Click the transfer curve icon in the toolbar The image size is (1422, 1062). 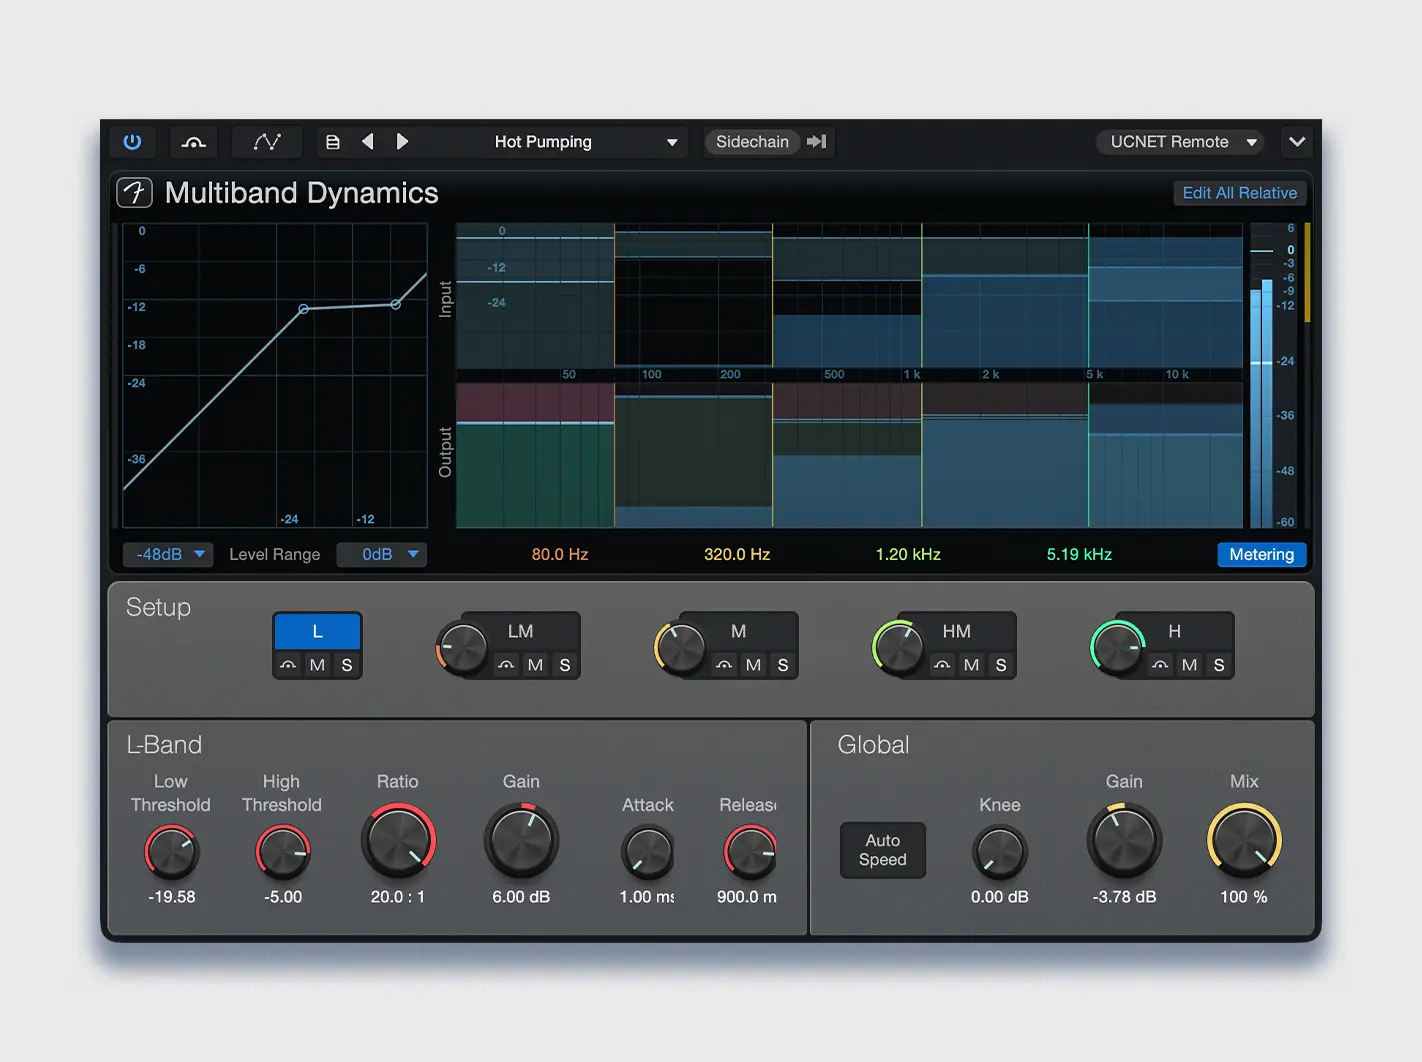267,141
